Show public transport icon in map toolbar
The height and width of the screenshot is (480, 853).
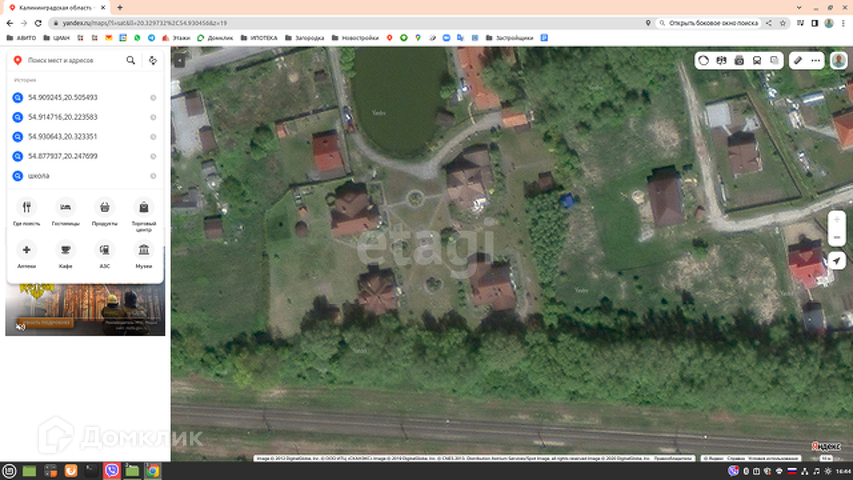(757, 60)
